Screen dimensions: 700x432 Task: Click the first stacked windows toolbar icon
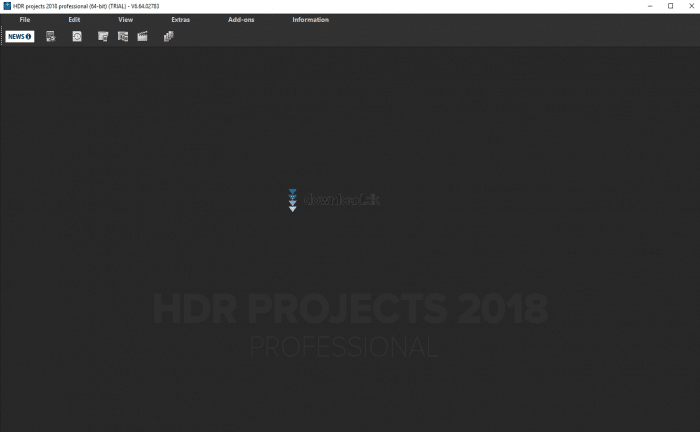tap(103, 37)
